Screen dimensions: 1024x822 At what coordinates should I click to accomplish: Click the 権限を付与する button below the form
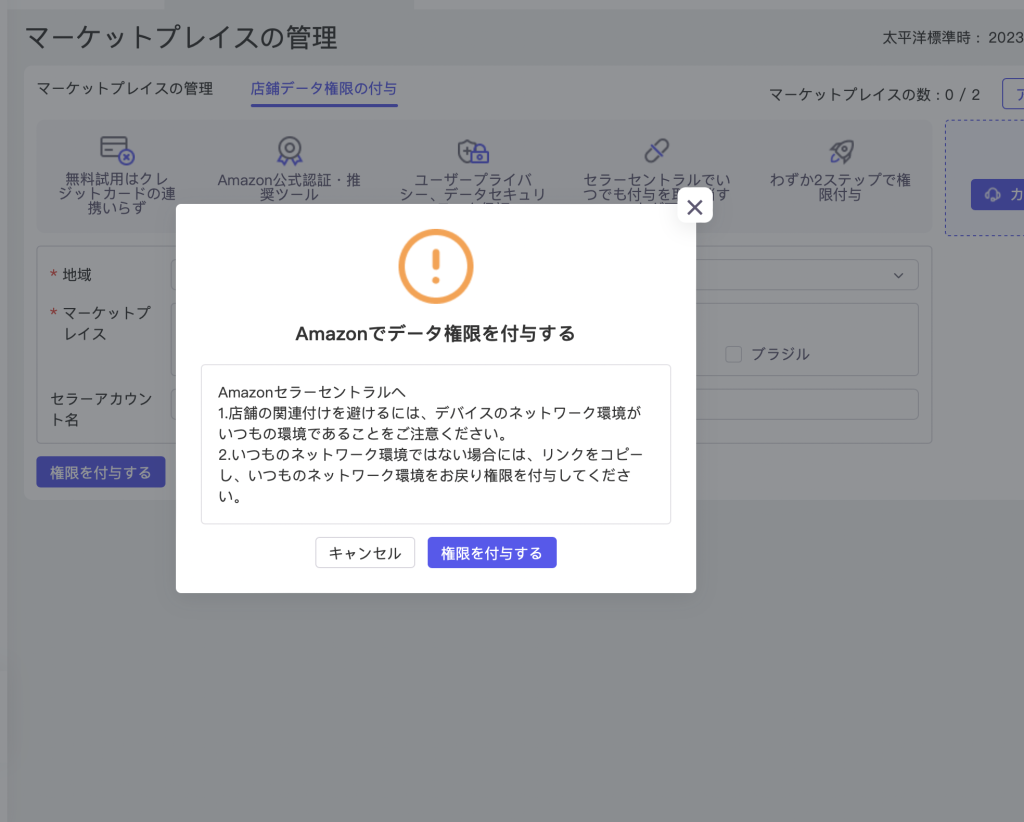(x=100, y=472)
